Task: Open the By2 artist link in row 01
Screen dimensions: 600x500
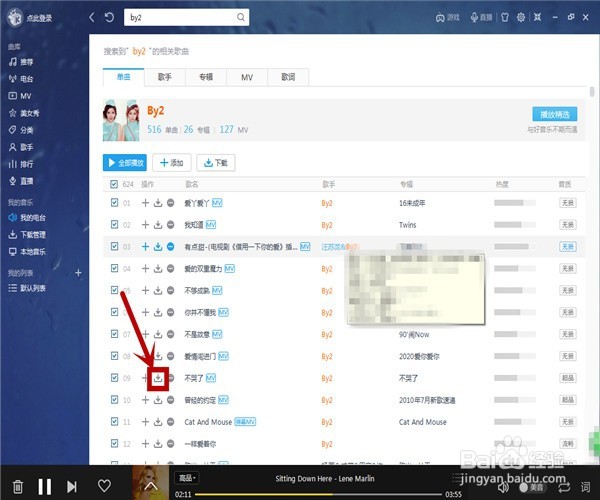Action: [x=327, y=203]
